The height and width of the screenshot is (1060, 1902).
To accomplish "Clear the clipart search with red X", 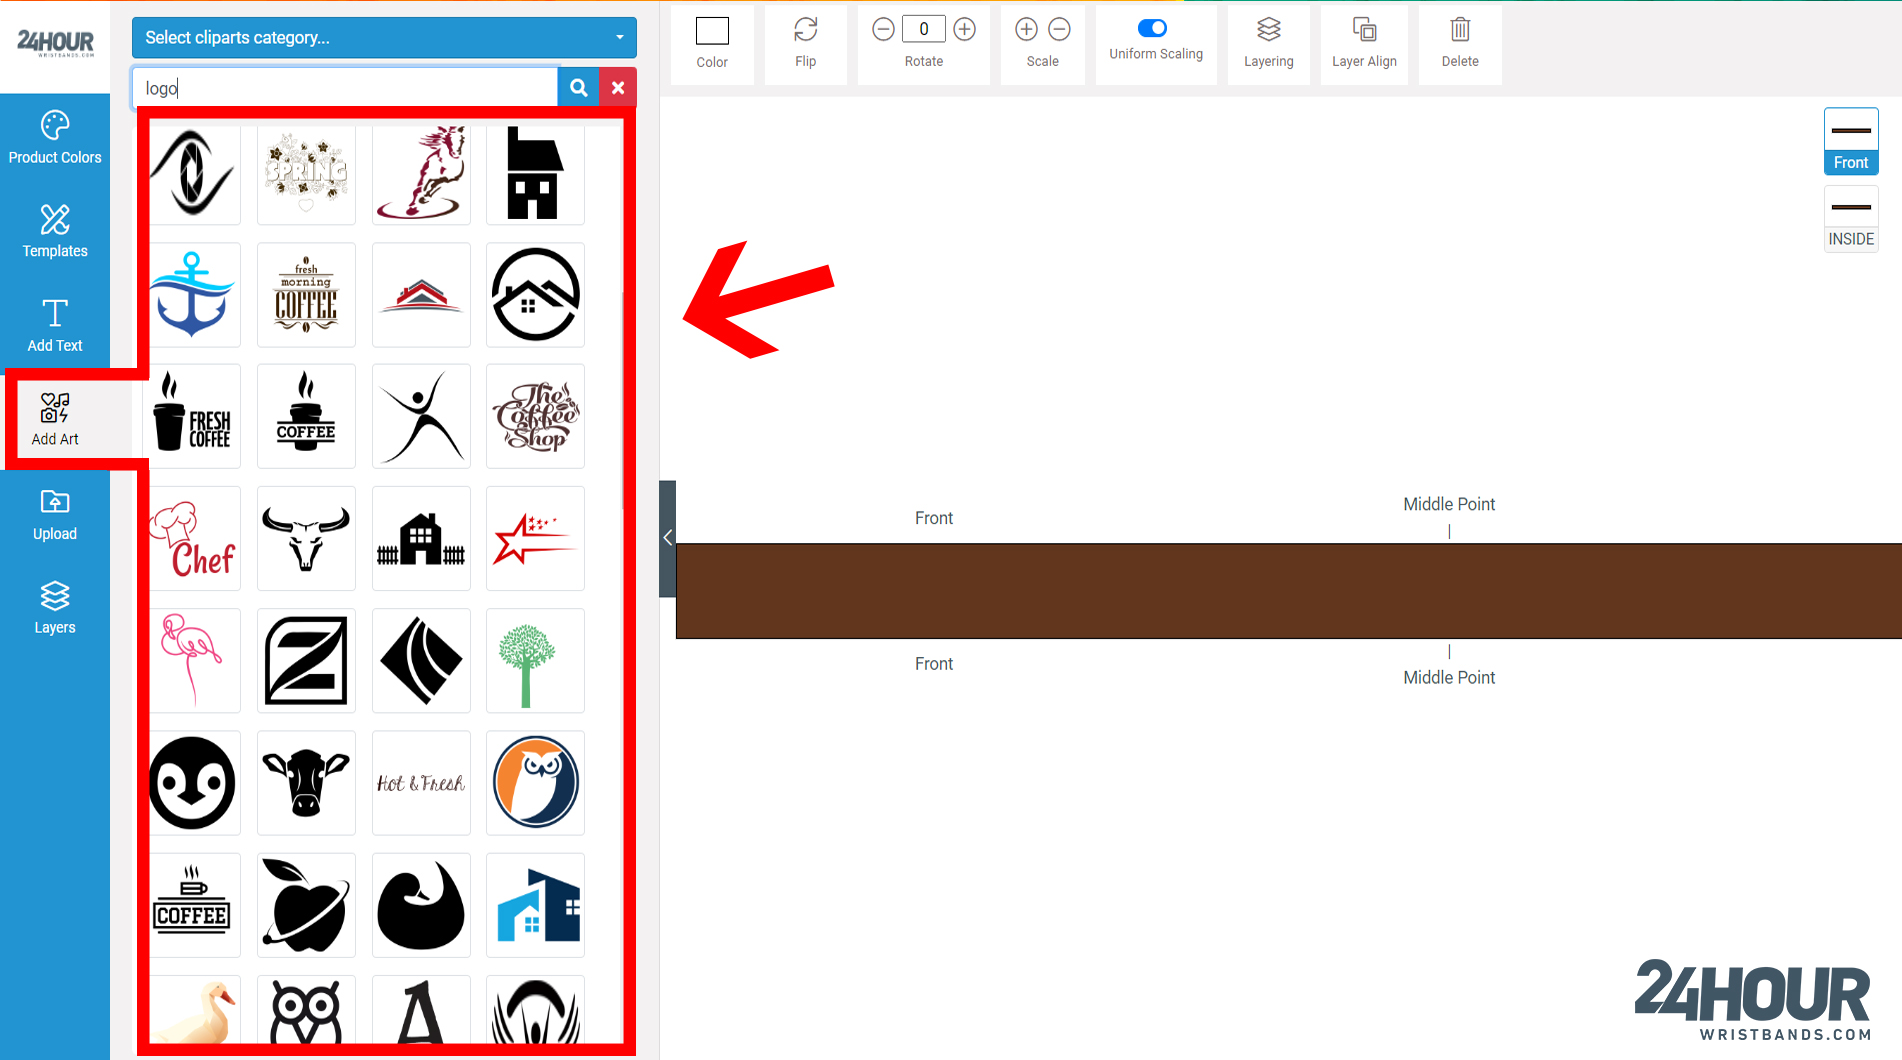I will [x=618, y=88].
